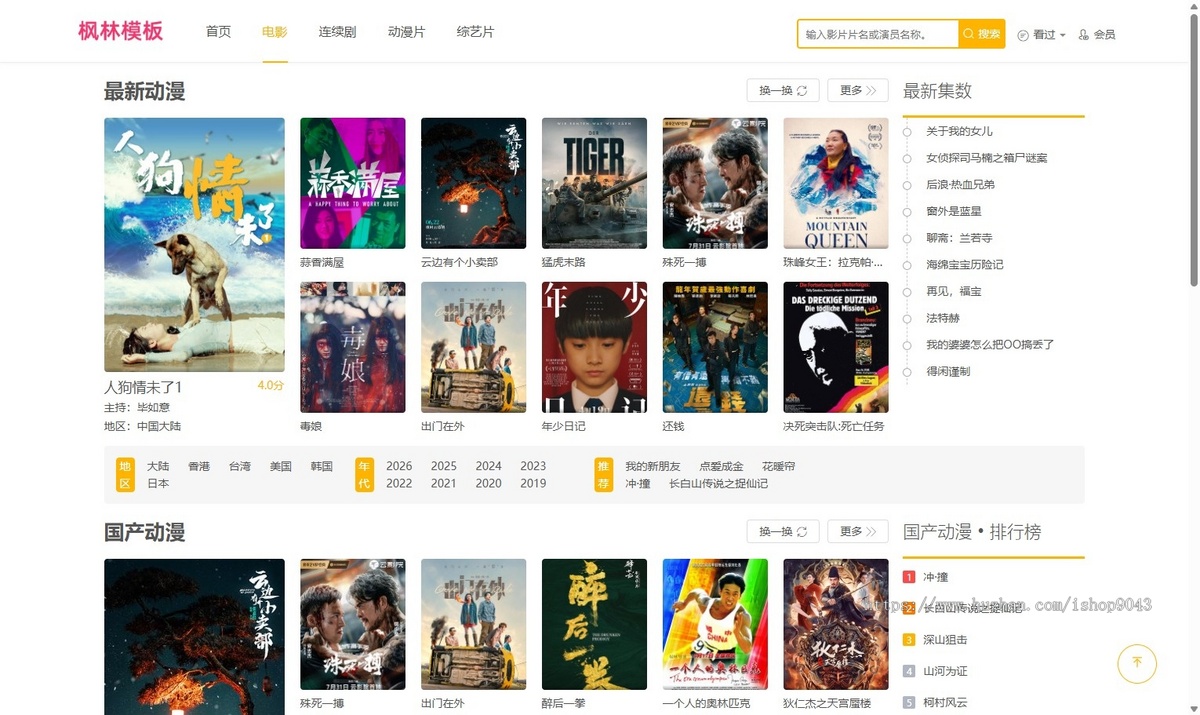Click the orange 搜索 search button
1200x715 pixels.
click(982, 34)
